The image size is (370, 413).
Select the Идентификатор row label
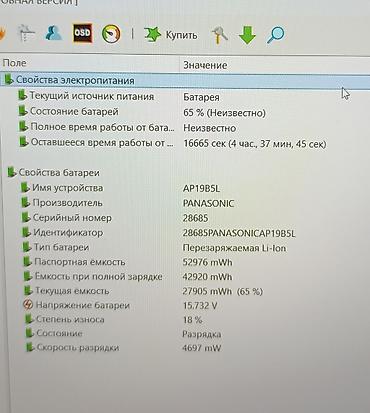(x=68, y=232)
